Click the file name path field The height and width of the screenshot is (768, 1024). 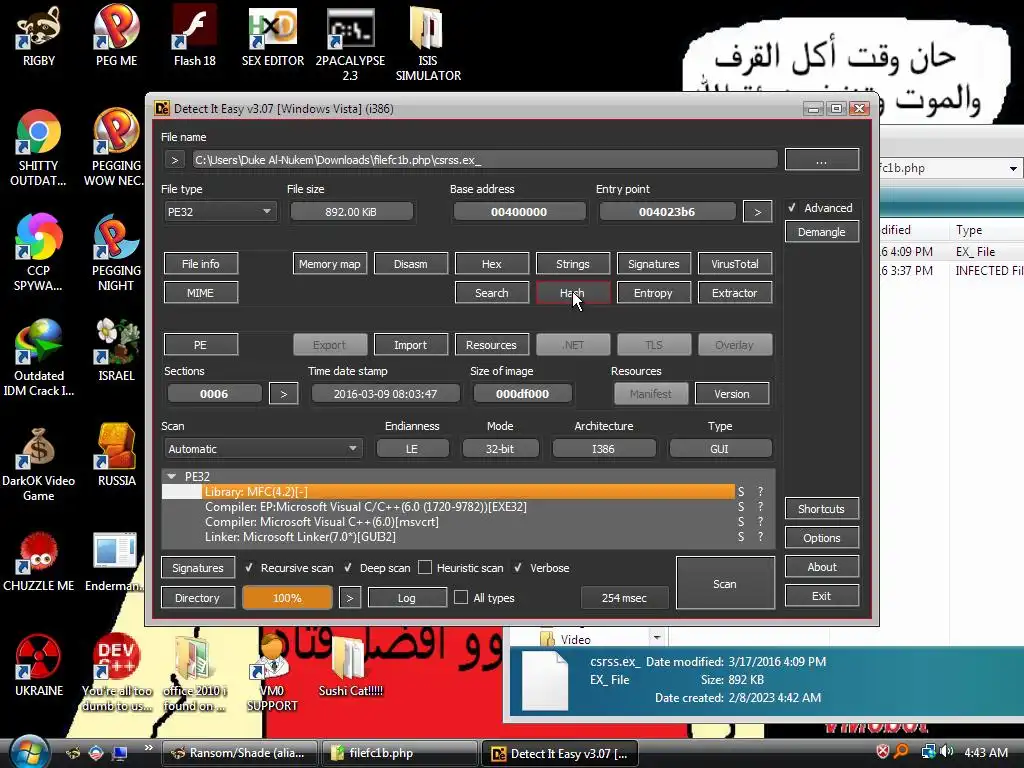[485, 160]
